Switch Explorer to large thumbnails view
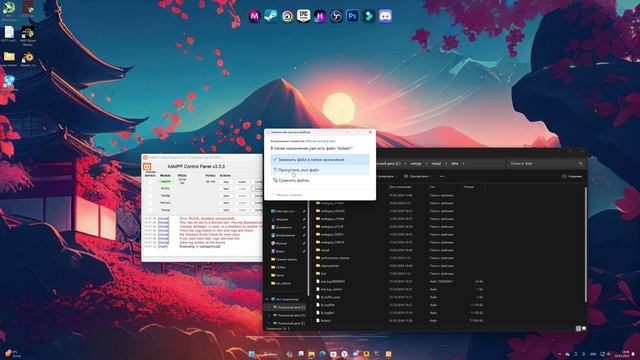 tap(584, 328)
